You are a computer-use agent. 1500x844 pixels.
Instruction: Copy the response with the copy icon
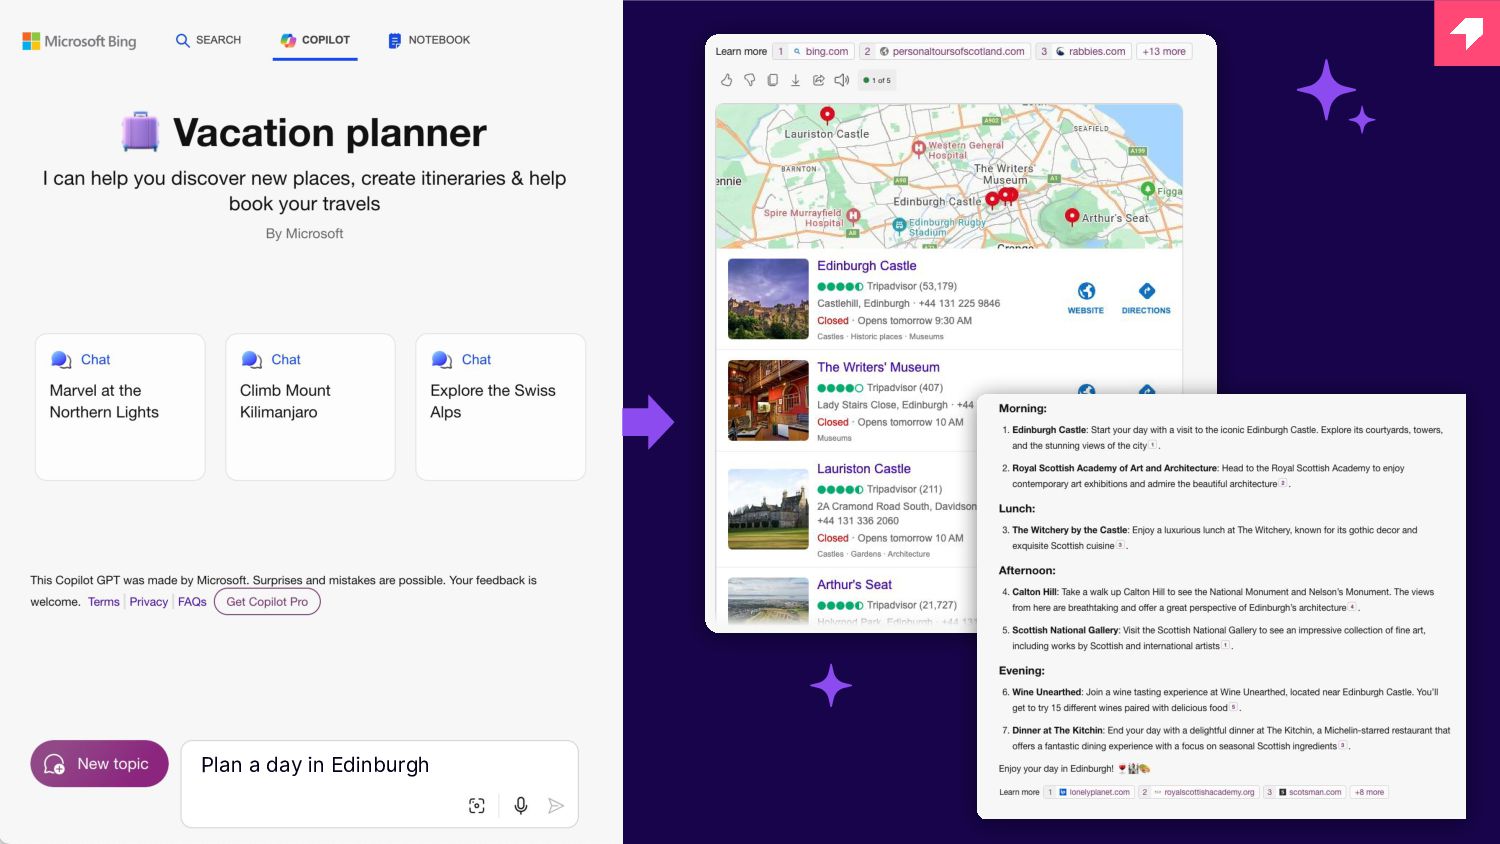[x=772, y=80]
